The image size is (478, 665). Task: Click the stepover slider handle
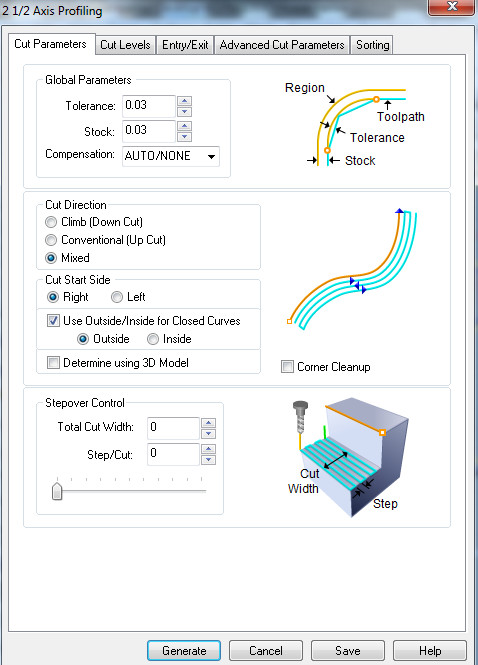pos(57,491)
